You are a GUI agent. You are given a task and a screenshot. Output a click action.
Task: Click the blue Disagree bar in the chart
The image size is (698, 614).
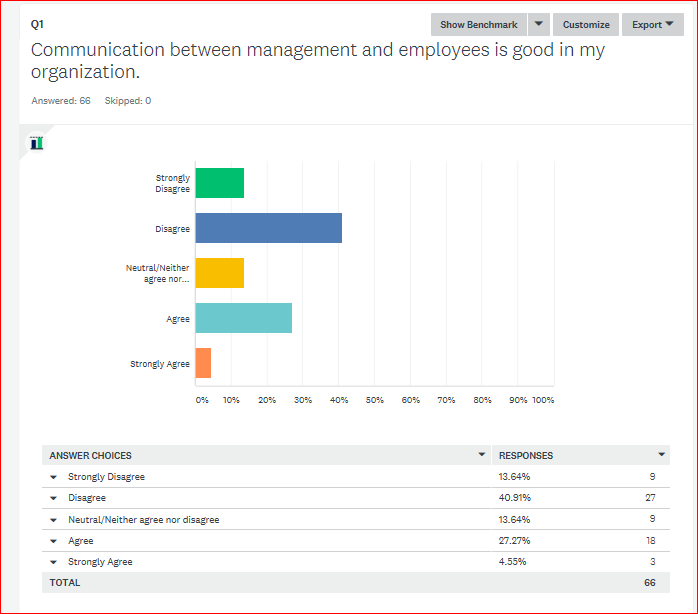coord(268,228)
